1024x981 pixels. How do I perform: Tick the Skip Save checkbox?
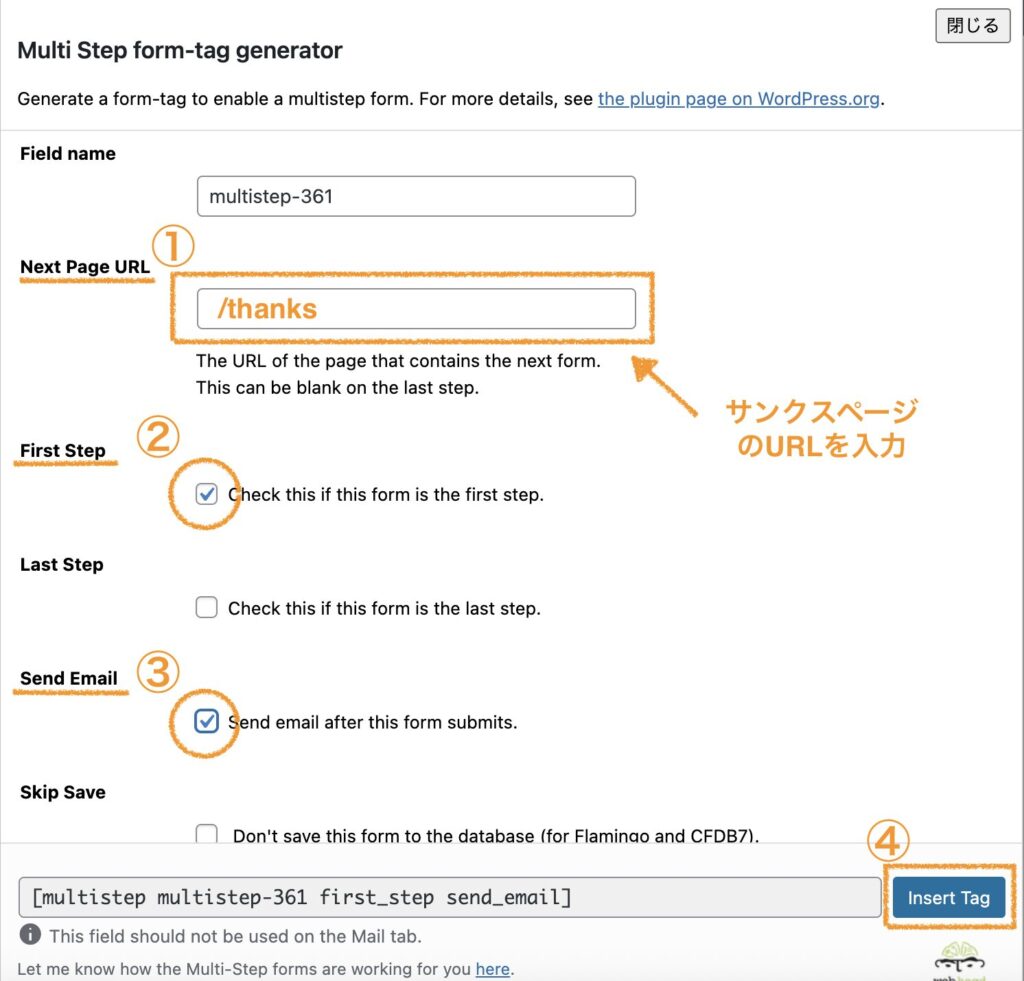[x=206, y=833]
